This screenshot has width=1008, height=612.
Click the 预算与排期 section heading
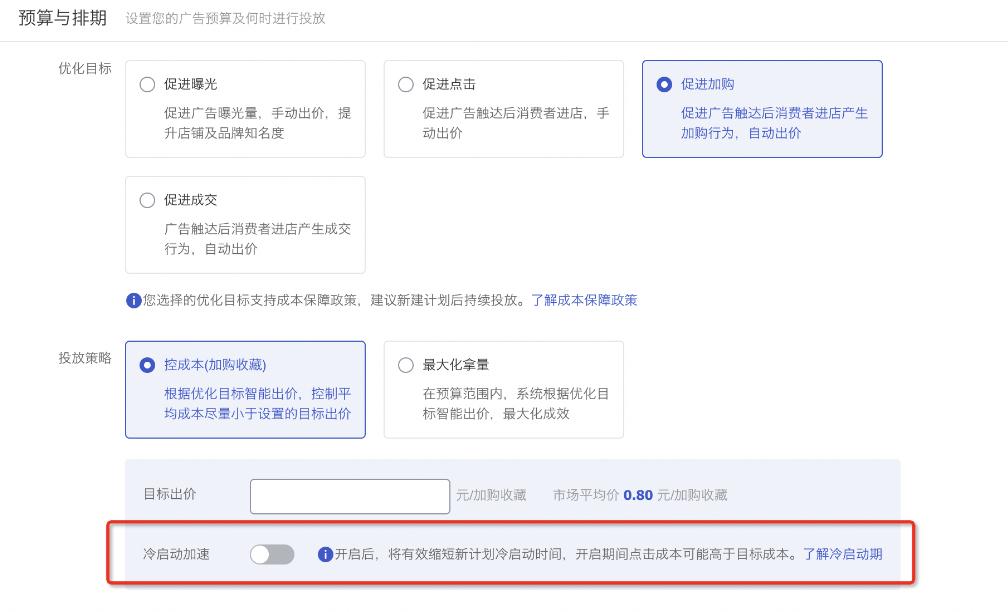pyautogui.click(x=62, y=18)
